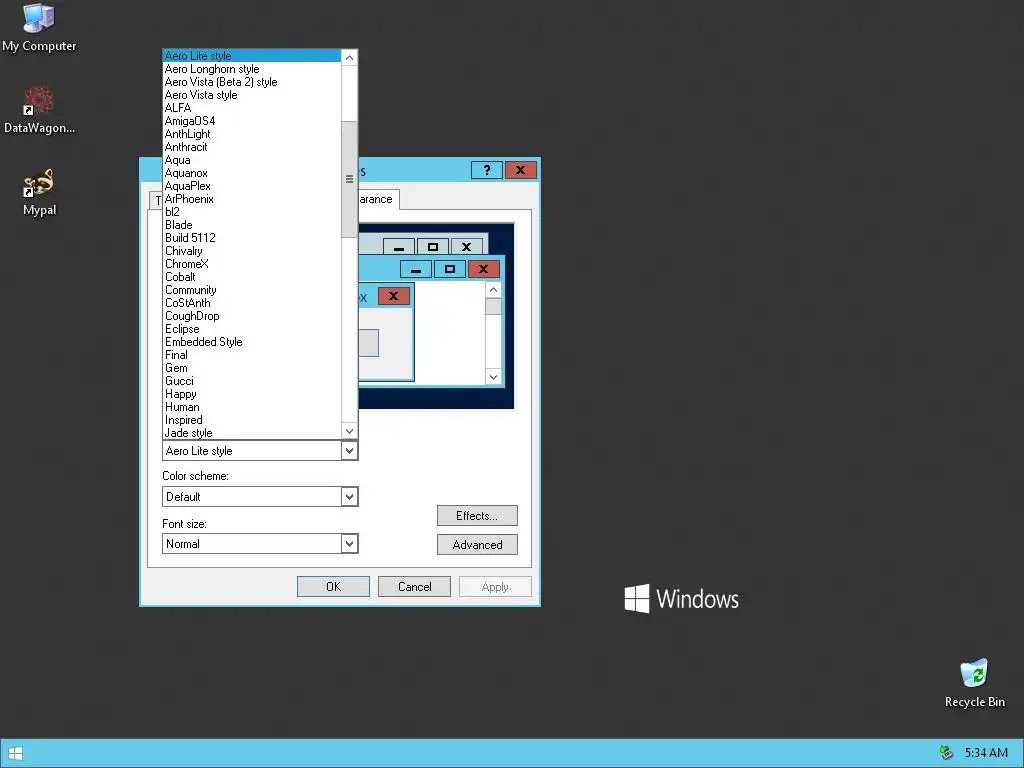Screen dimensions: 1024x768
Task: Click the Apply button
Action: click(495, 587)
